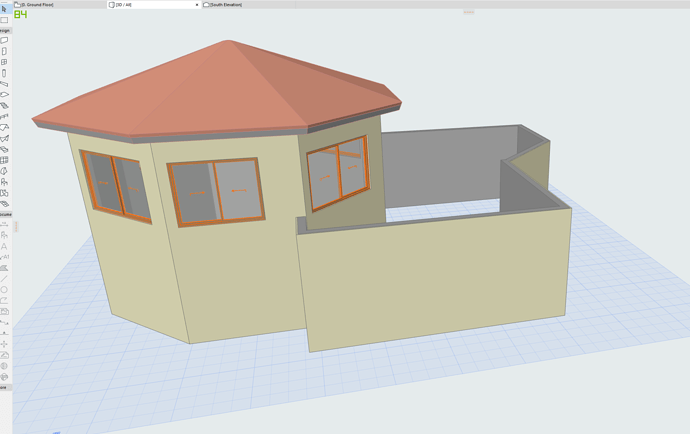Screen dimensions: 690x434
Task: Select the Polyline tool
Action: click(4, 301)
